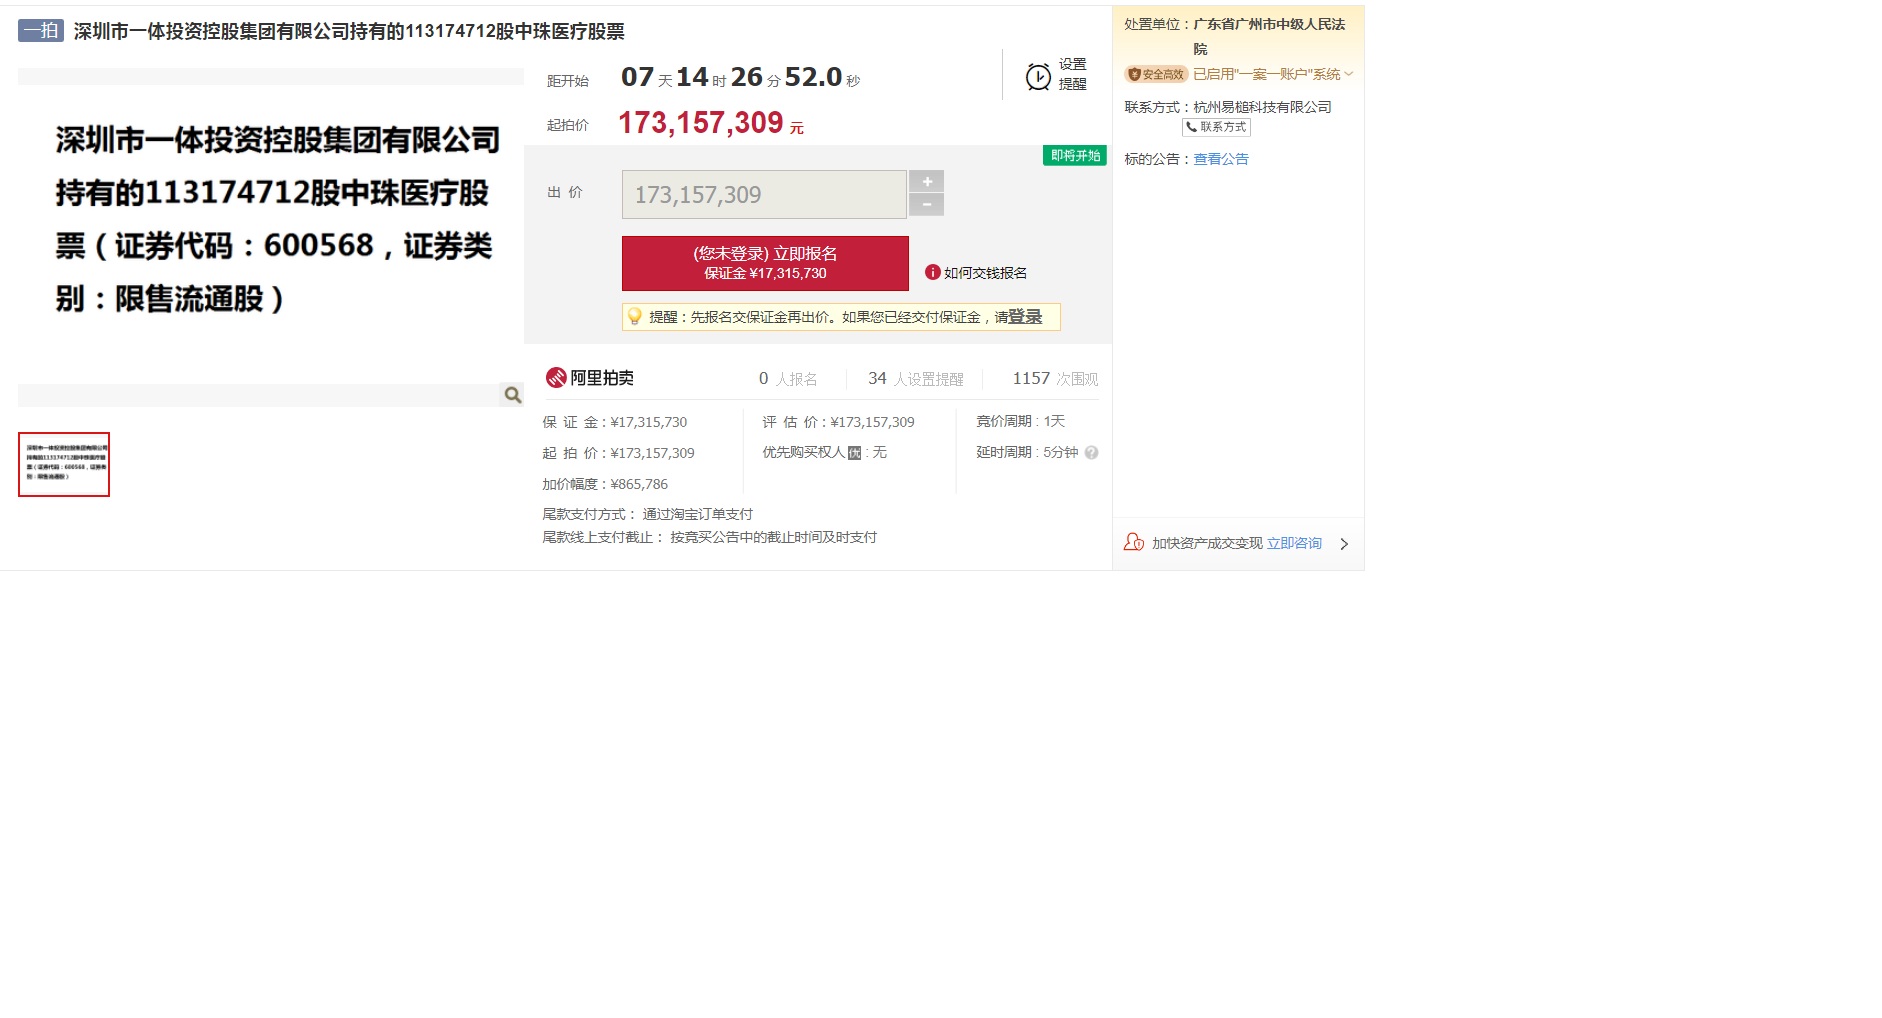
Task: Click the auction title about 中珠医疗股票
Action: pos(349,32)
